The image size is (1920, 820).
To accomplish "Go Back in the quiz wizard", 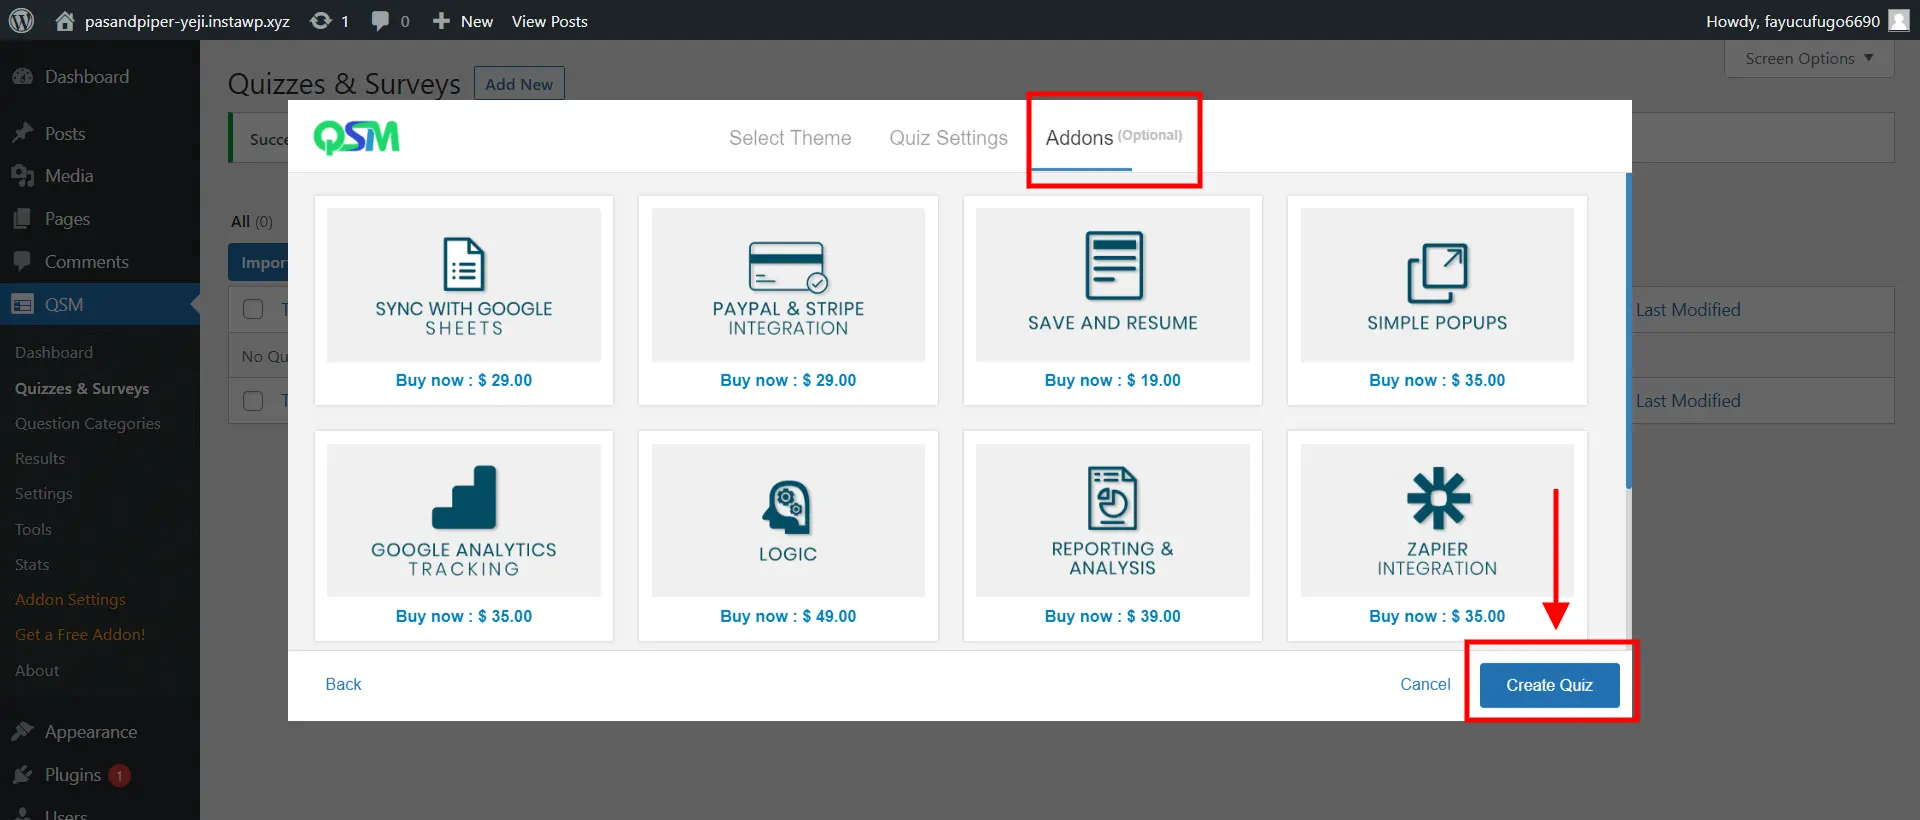I will 343,684.
